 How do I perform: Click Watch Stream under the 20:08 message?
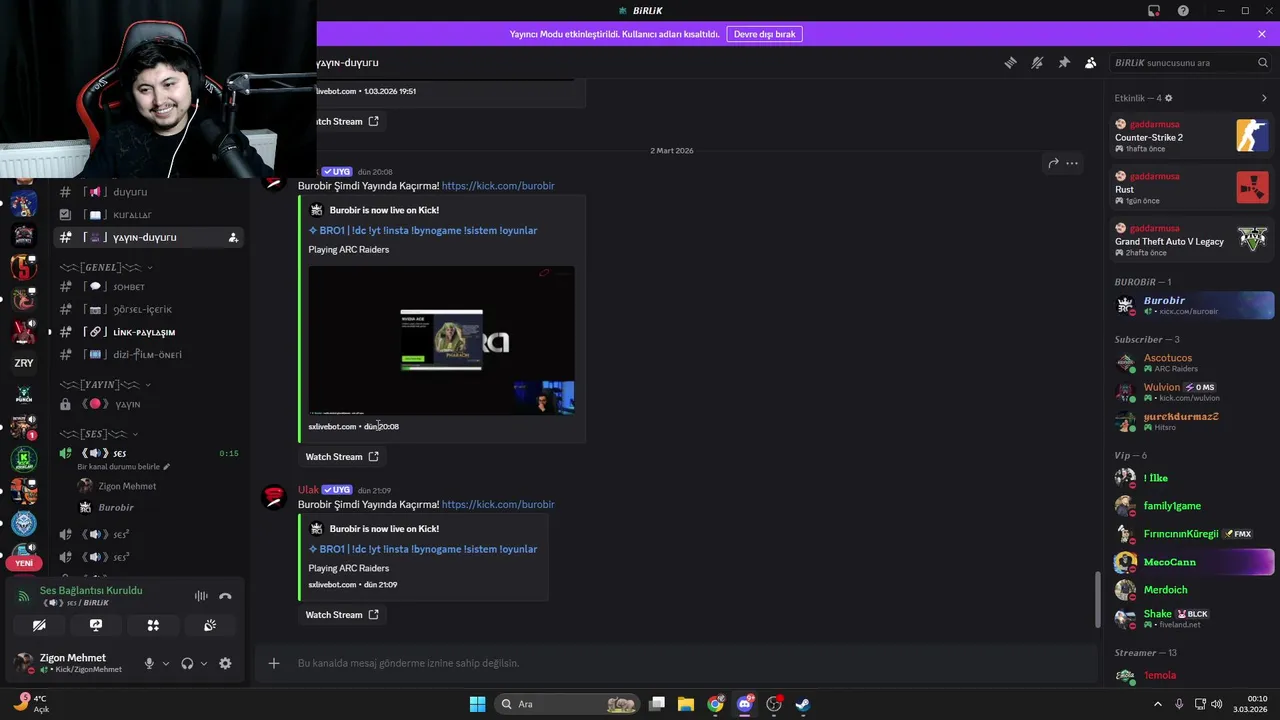342,457
